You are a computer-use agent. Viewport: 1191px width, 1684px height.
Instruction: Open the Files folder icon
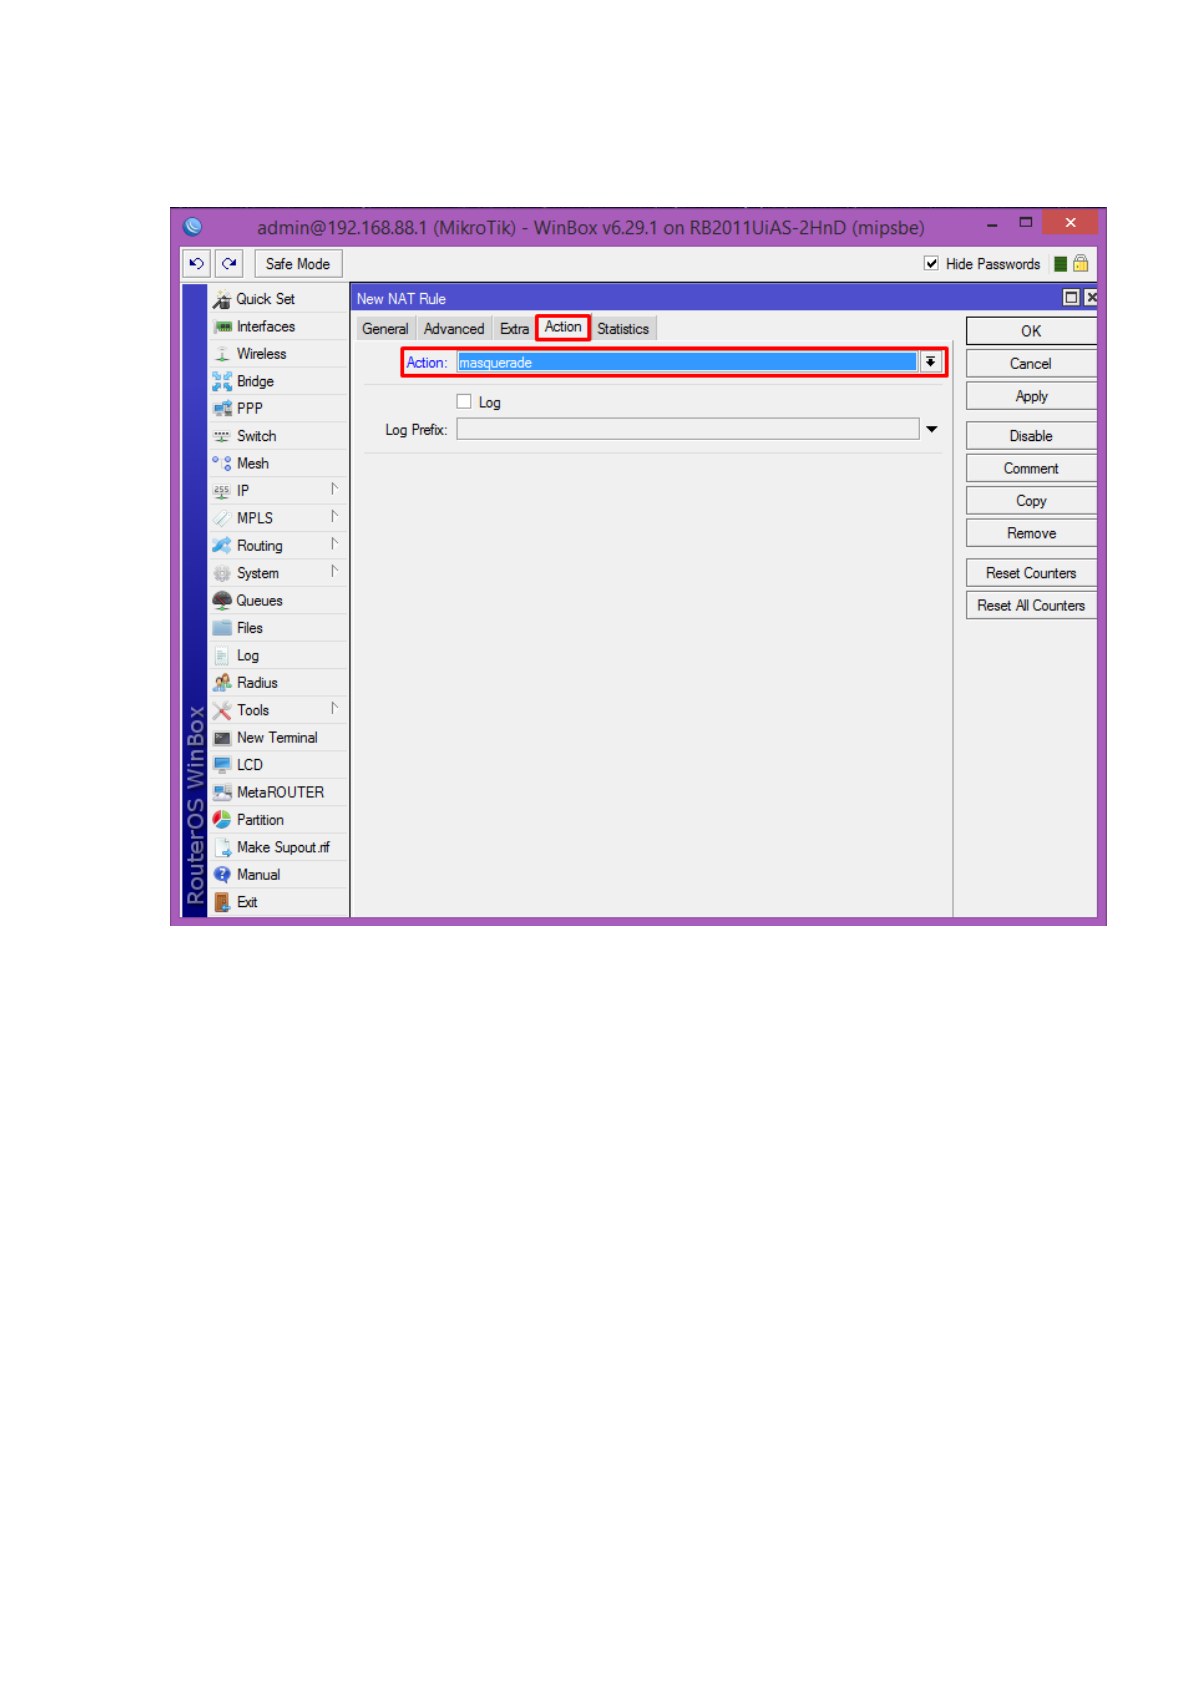coord(222,628)
